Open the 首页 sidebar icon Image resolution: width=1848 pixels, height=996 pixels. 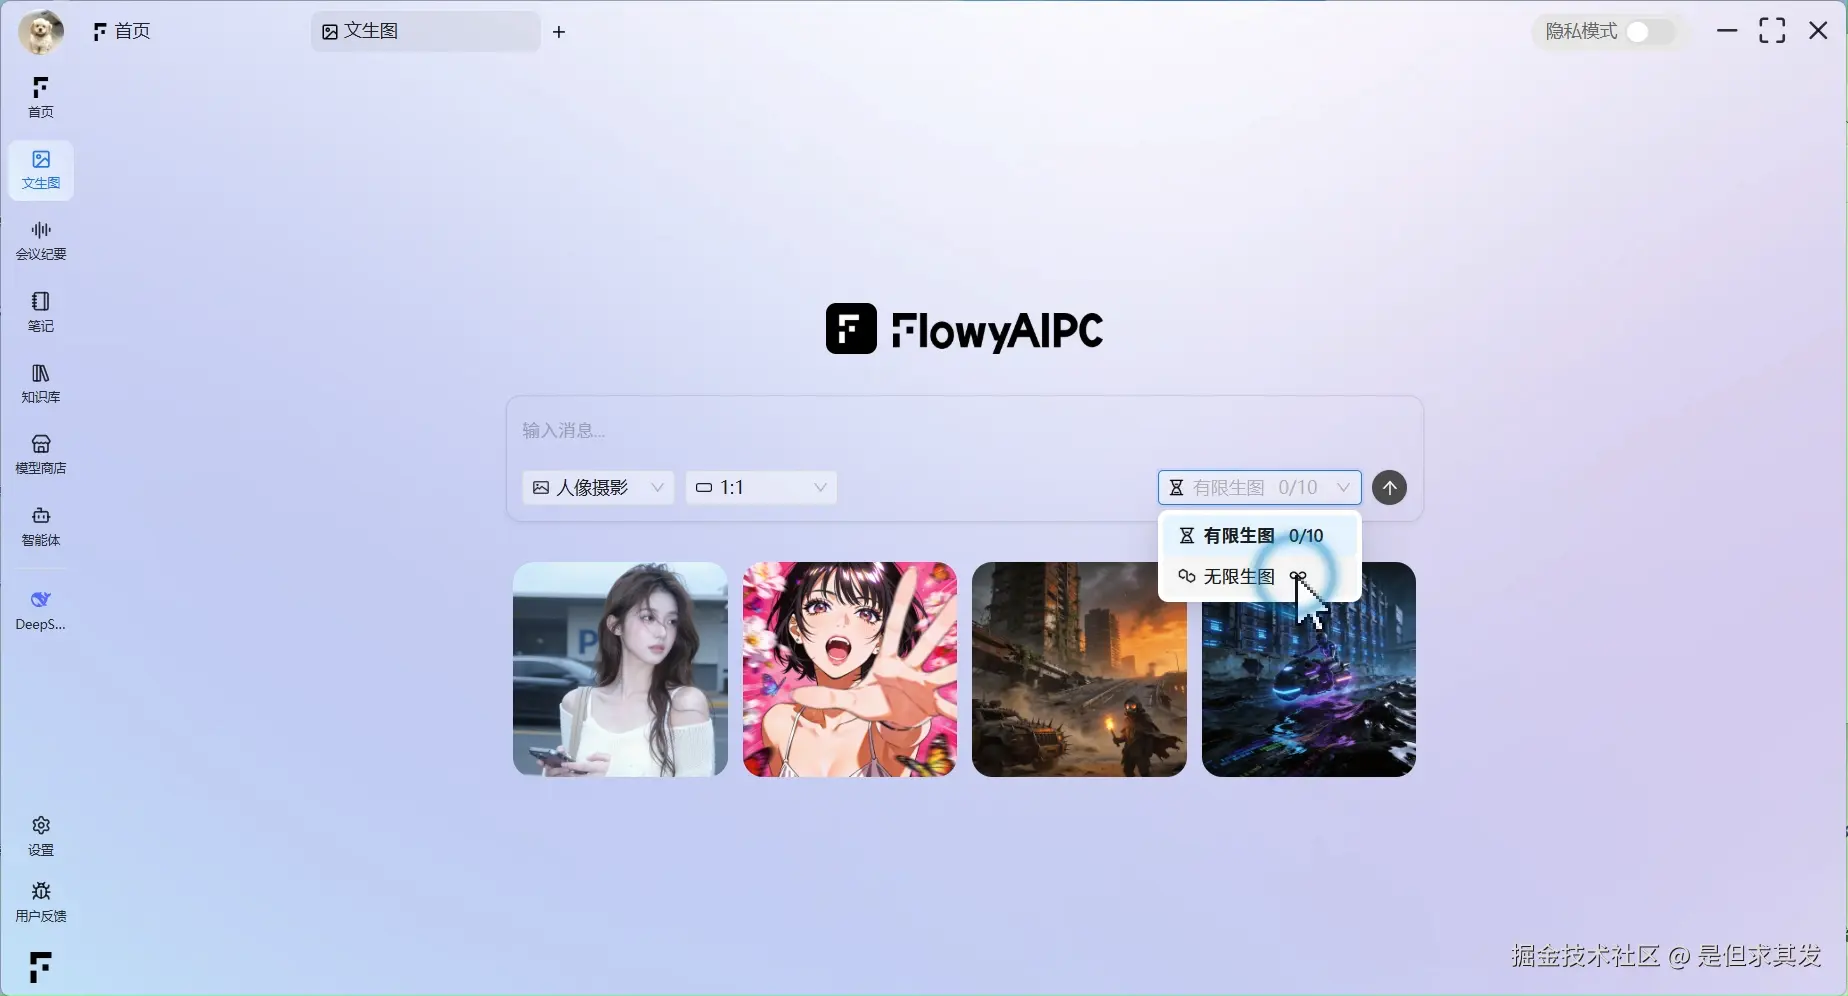tap(40, 97)
